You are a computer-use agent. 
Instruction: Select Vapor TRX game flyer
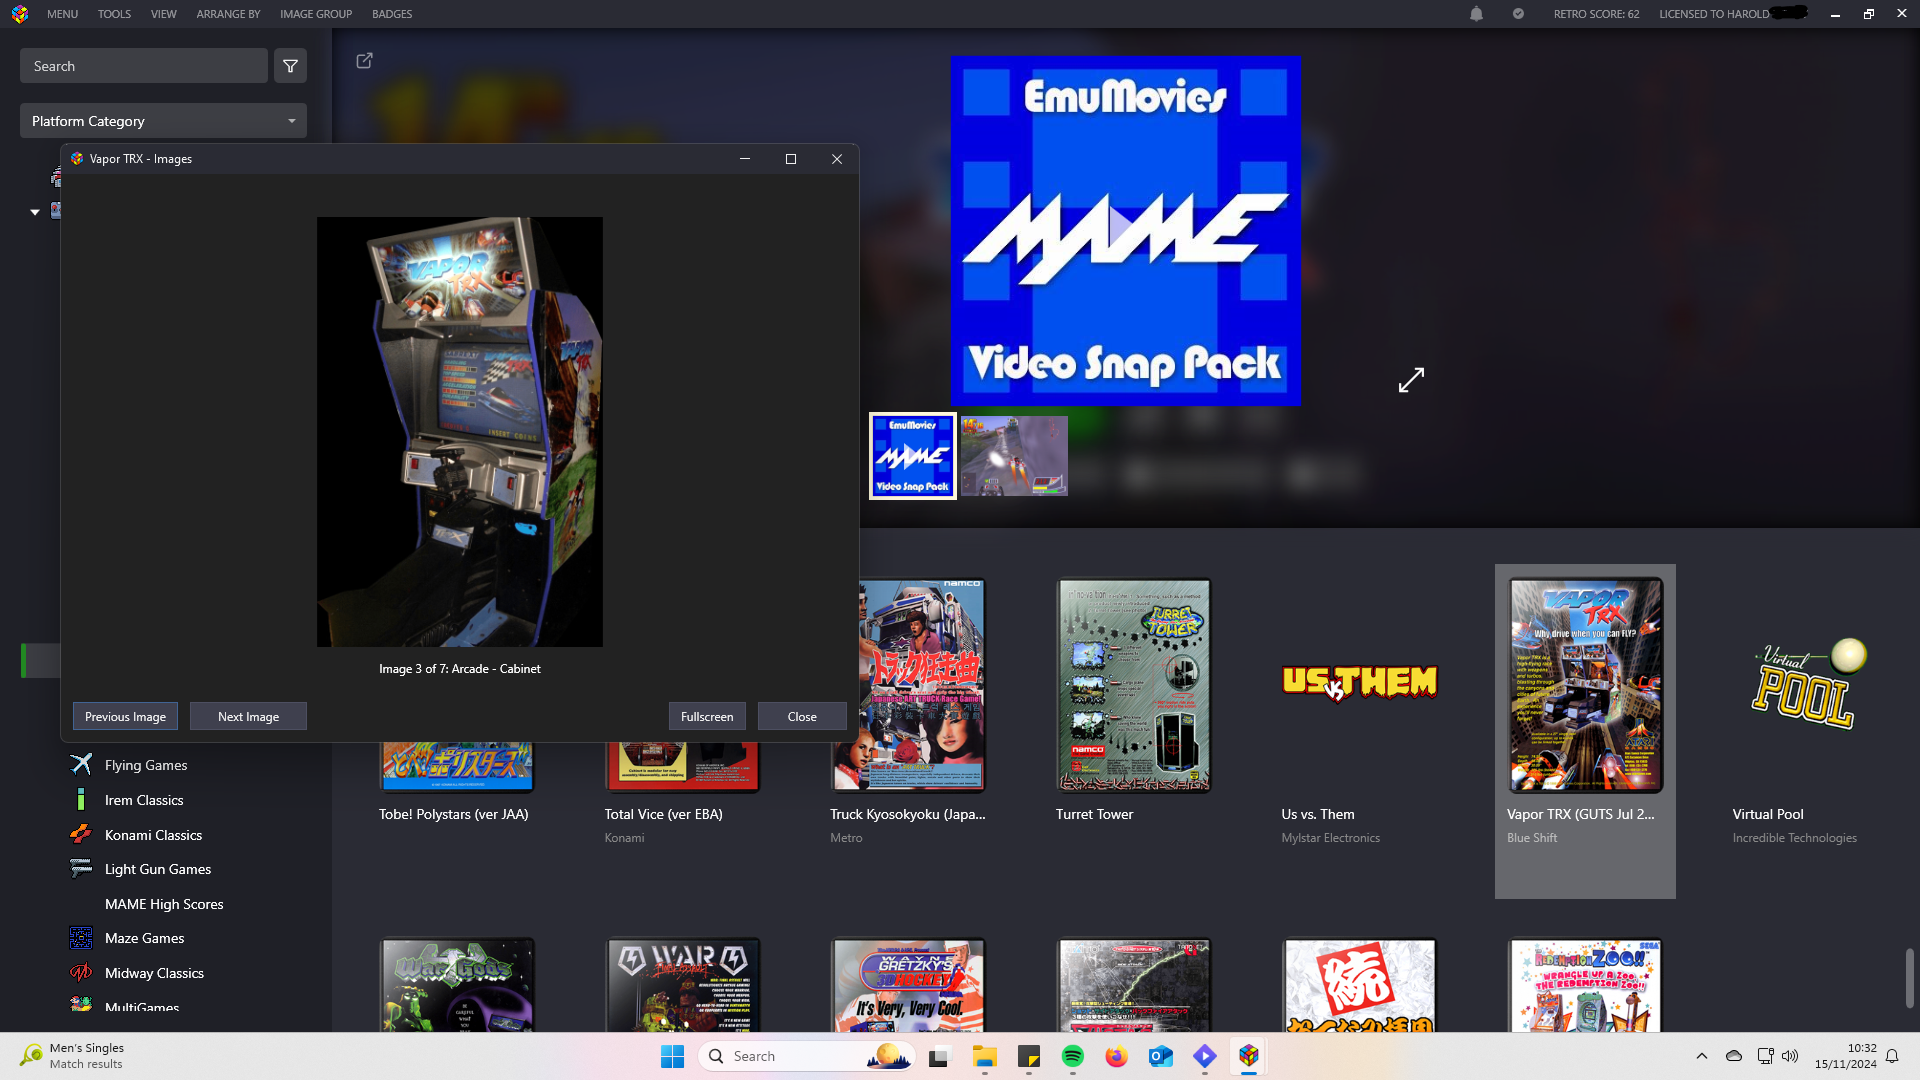[x=1586, y=685]
